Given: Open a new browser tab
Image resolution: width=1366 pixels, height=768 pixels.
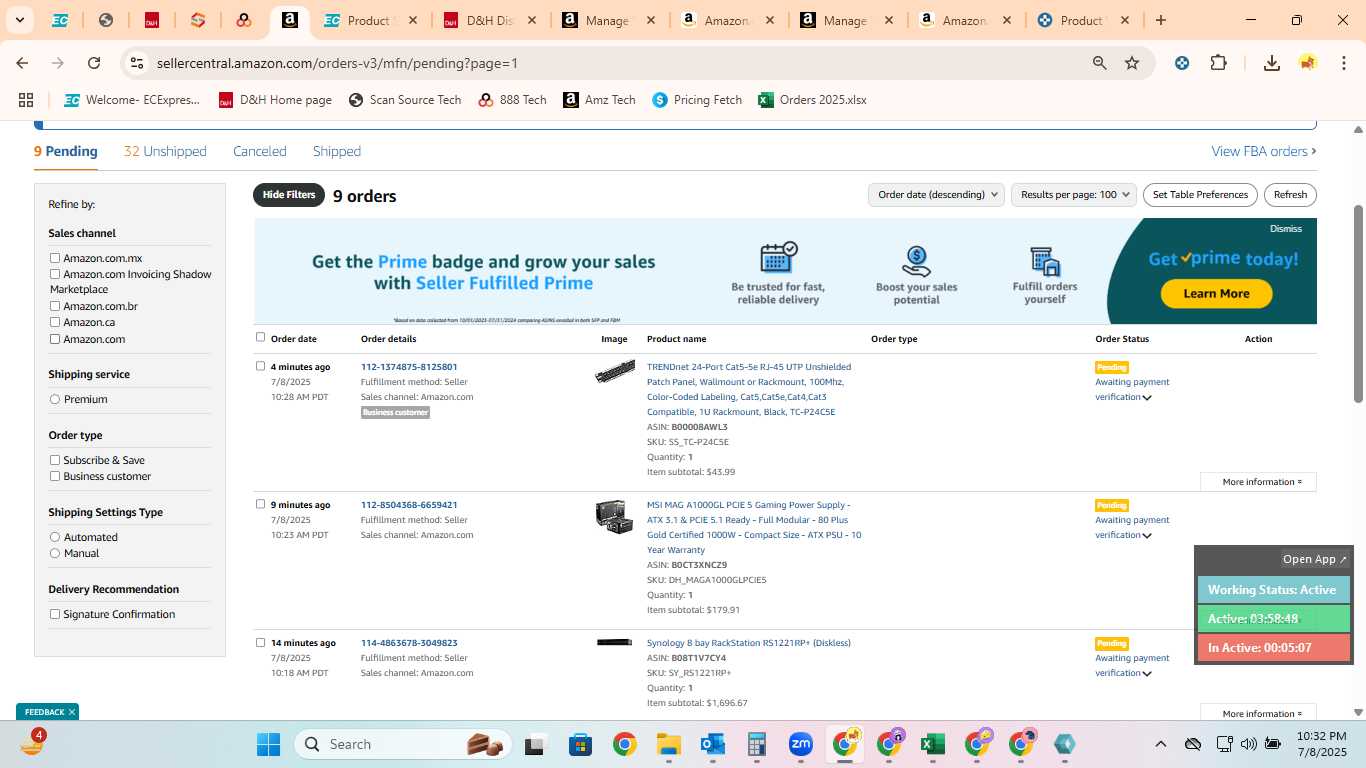Looking at the screenshot, I should pos(1161,20).
